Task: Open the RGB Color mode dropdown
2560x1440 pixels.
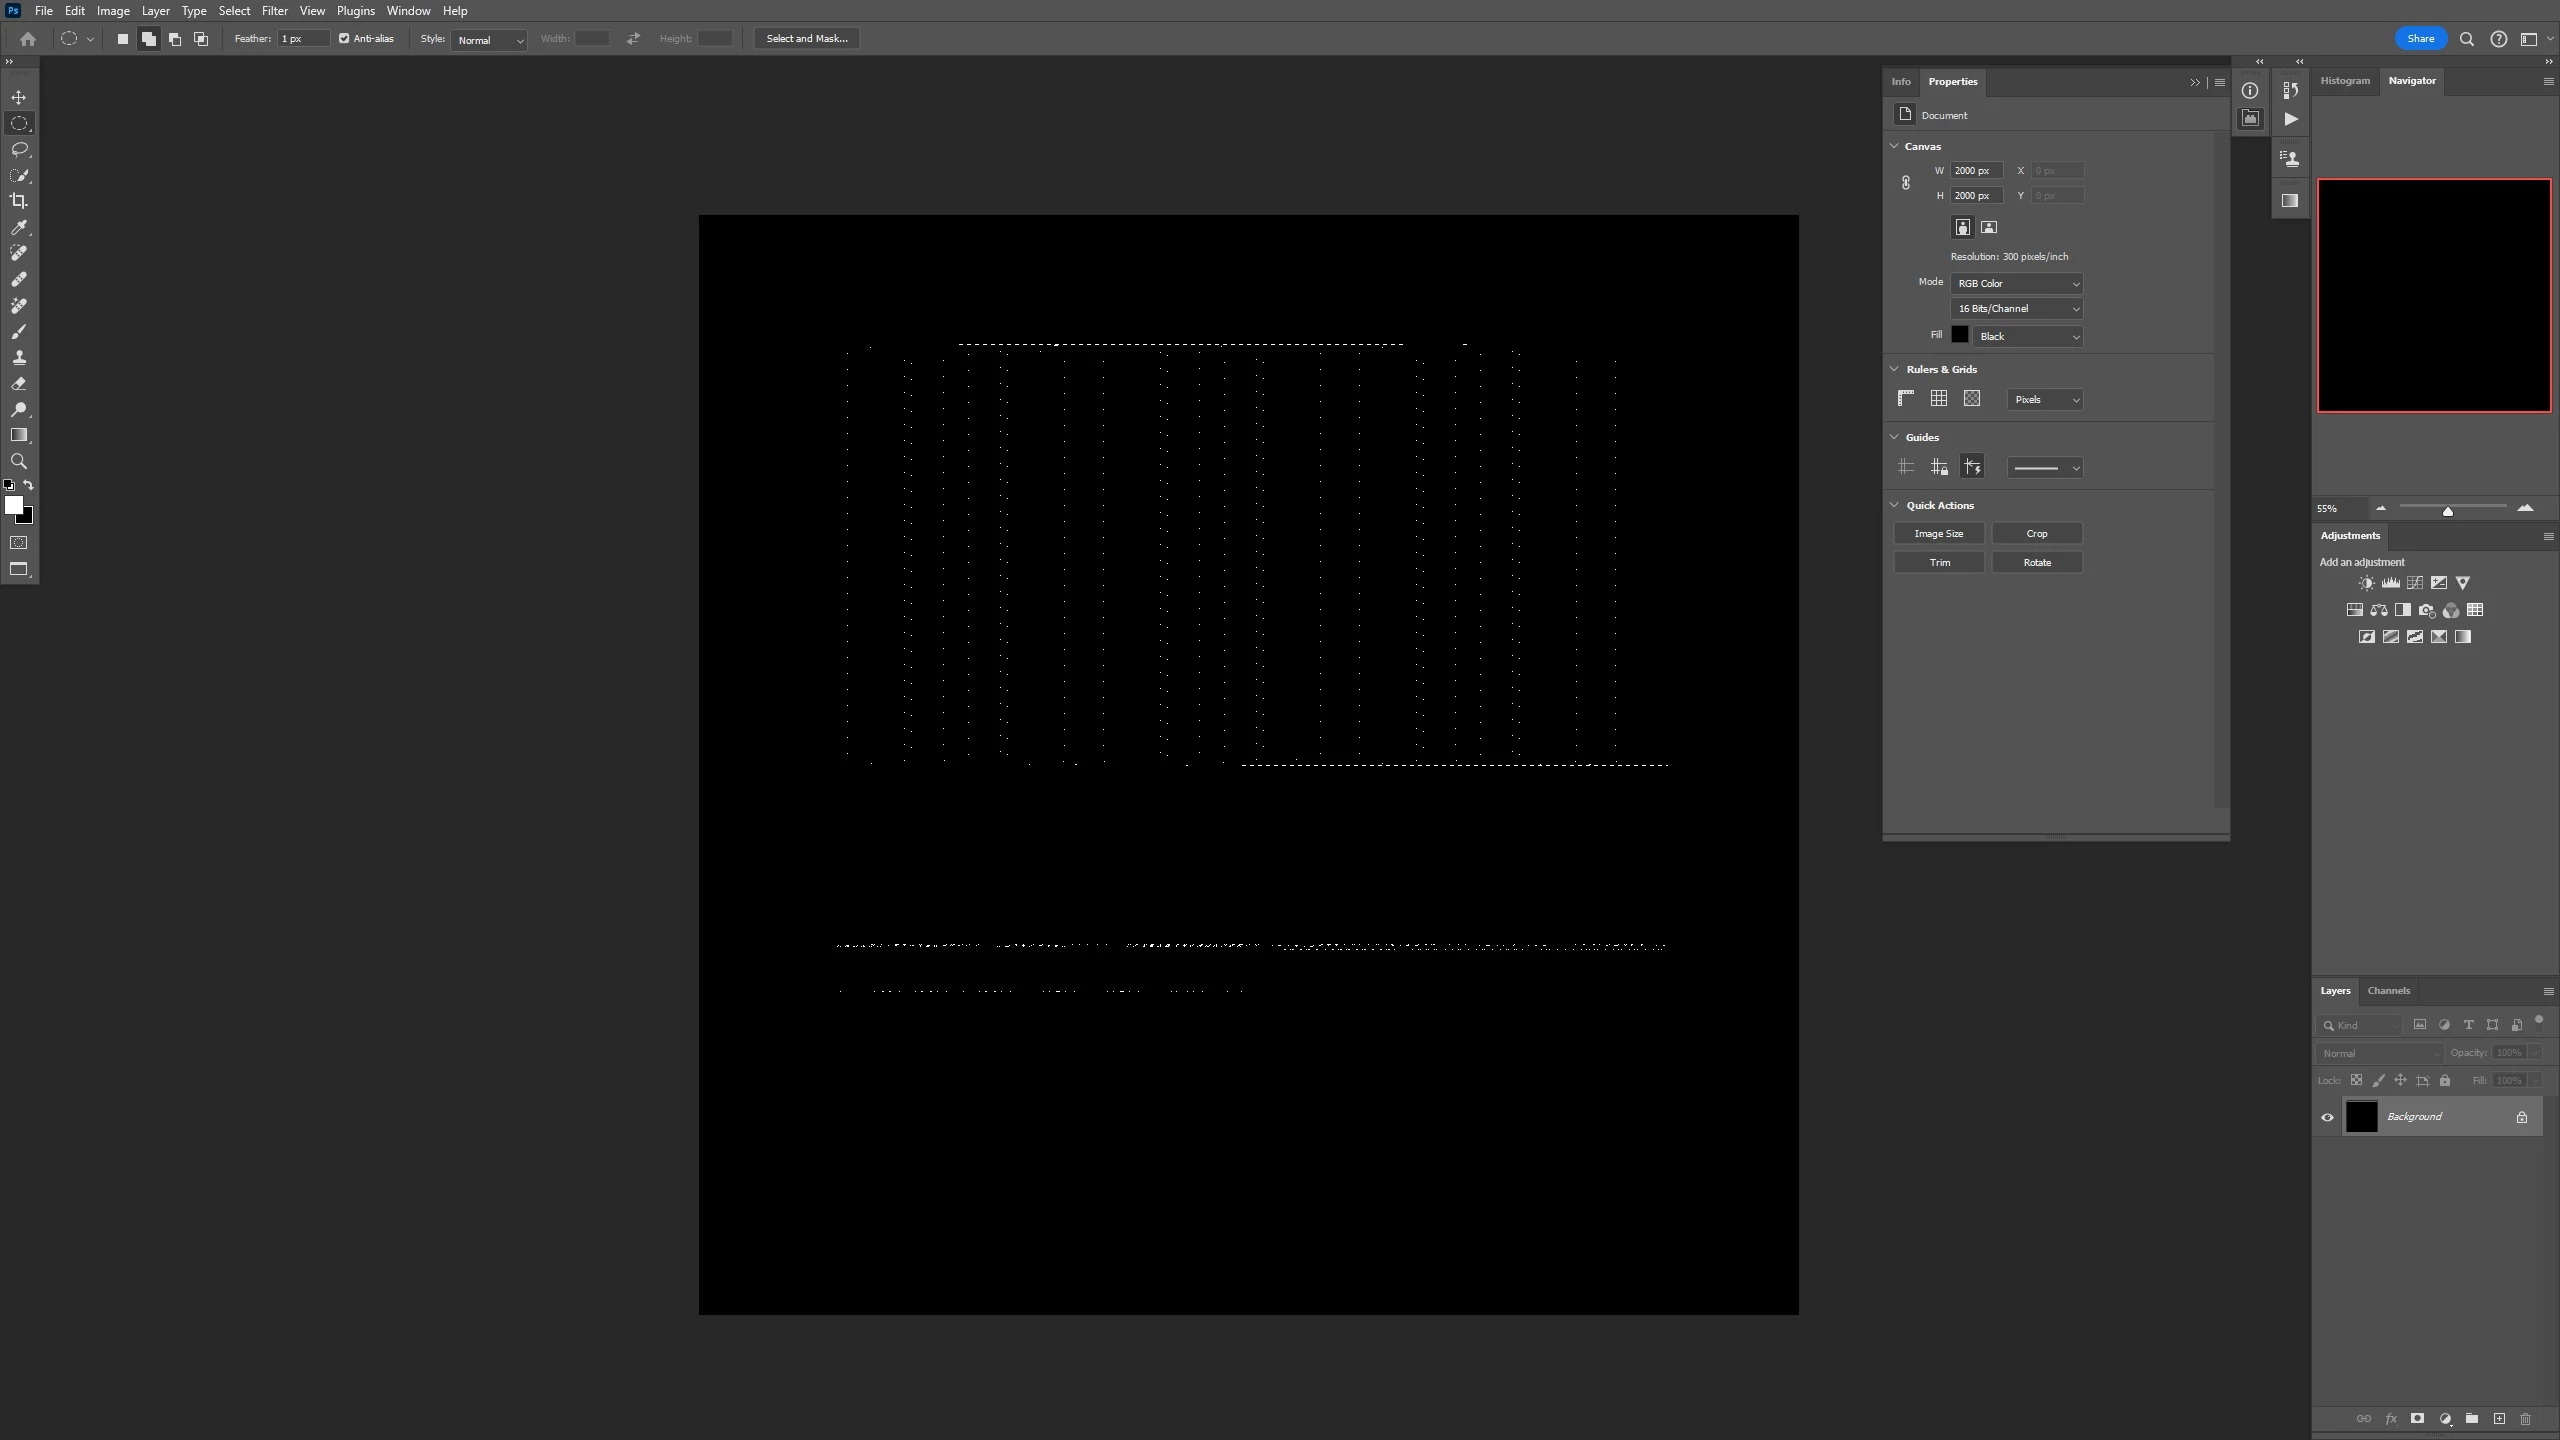Action: coord(2016,283)
